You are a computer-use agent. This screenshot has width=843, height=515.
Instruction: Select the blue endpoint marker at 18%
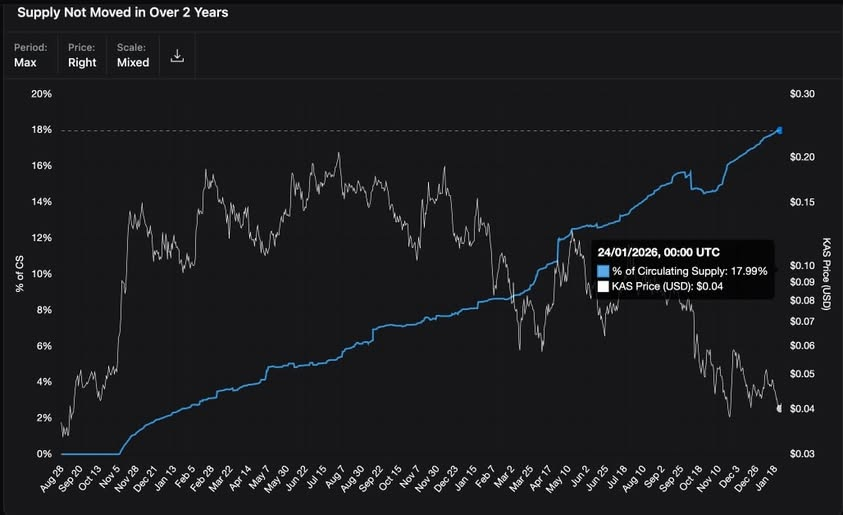pyautogui.click(x=780, y=130)
